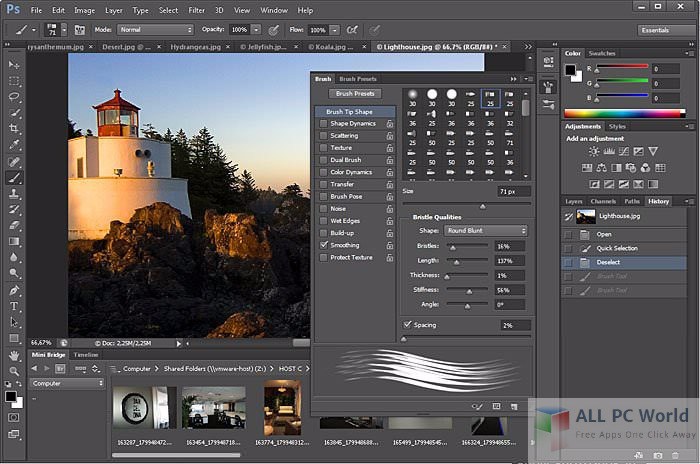The height and width of the screenshot is (464, 700).
Task: Click the Brush Presets button
Action: (x=355, y=94)
